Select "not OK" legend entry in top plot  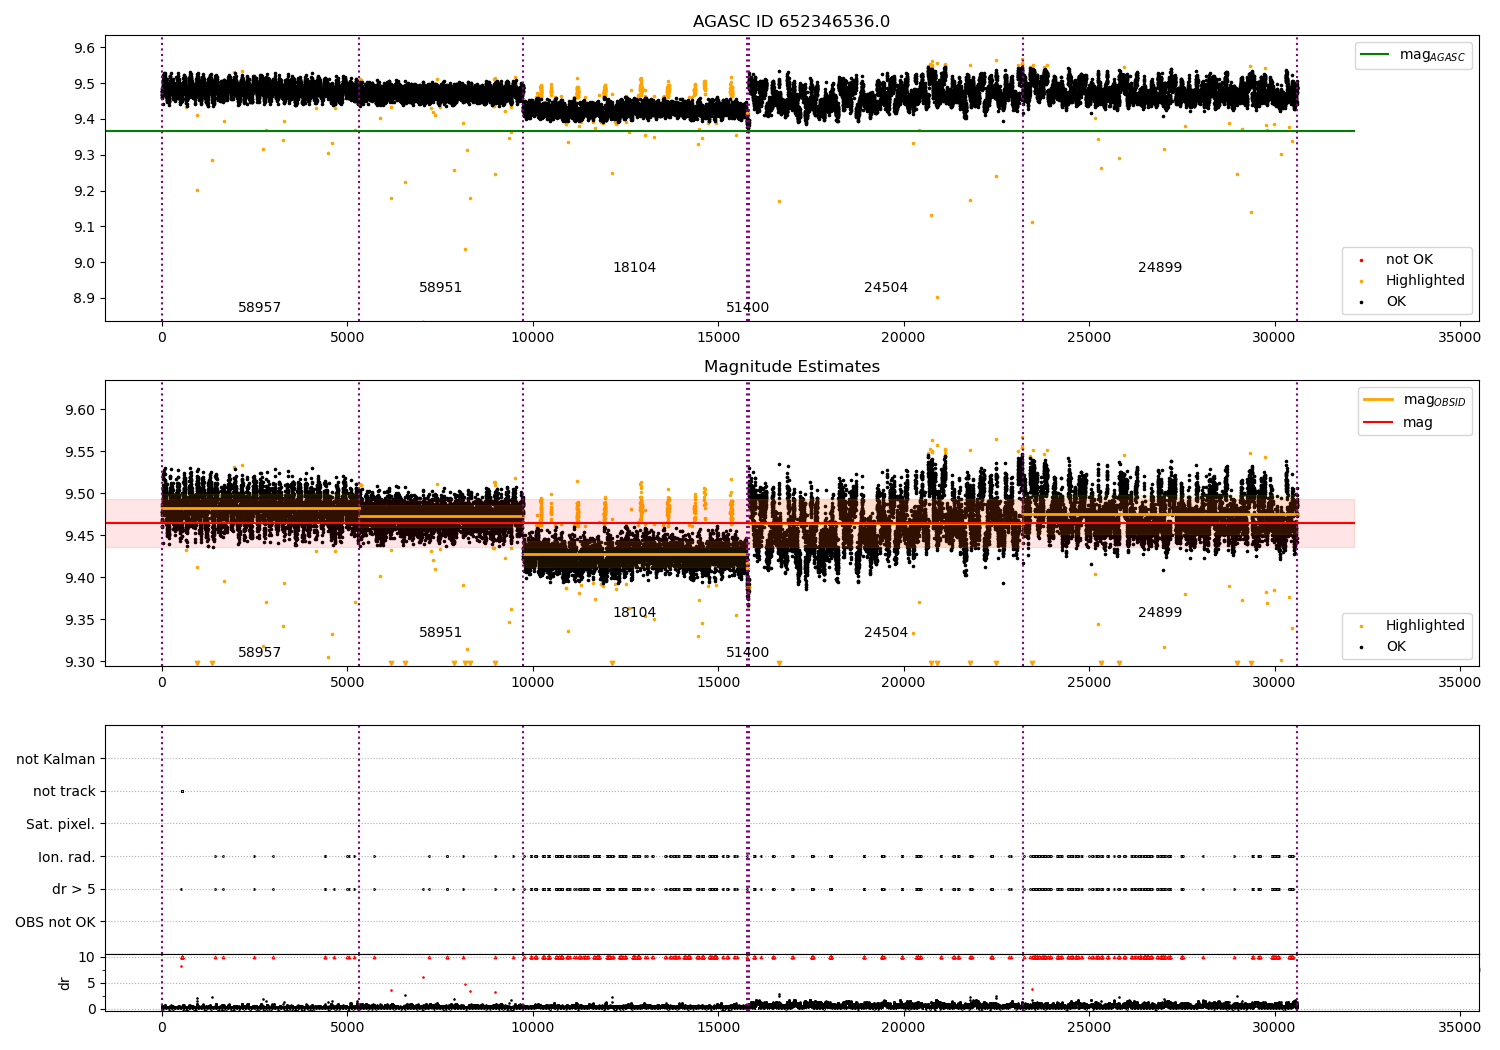pyautogui.click(x=1409, y=260)
